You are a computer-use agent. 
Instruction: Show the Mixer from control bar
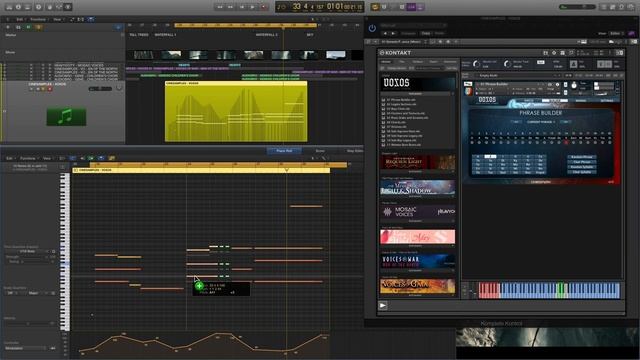point(59,7)
